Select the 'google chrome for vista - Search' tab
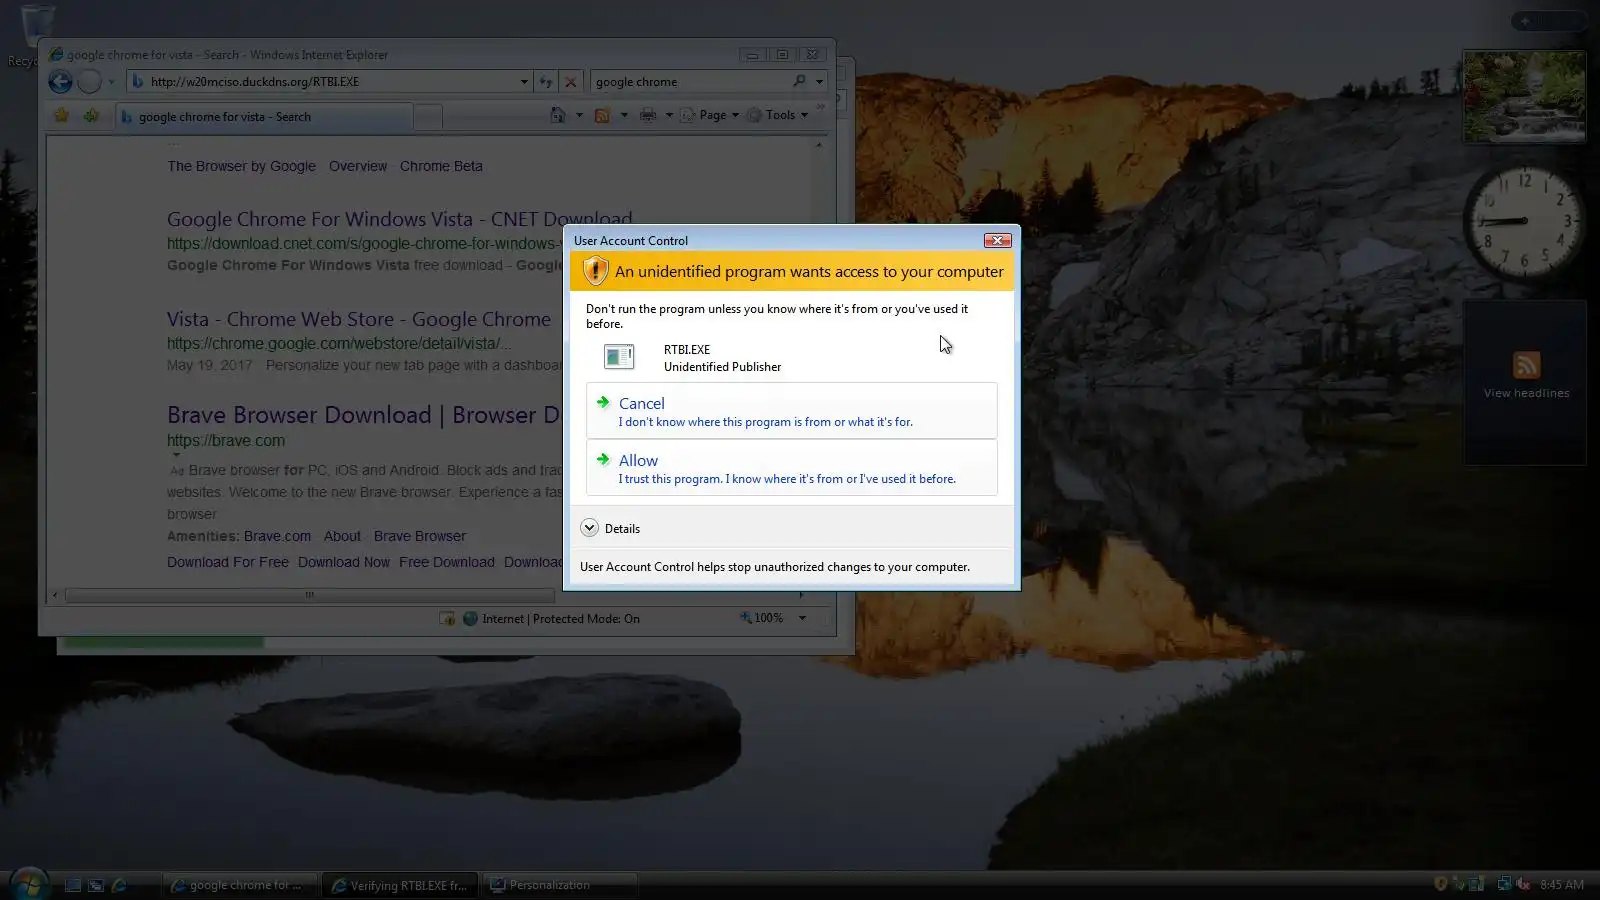The height and width of the screenshot is (900, 1600). pos(263,117)
